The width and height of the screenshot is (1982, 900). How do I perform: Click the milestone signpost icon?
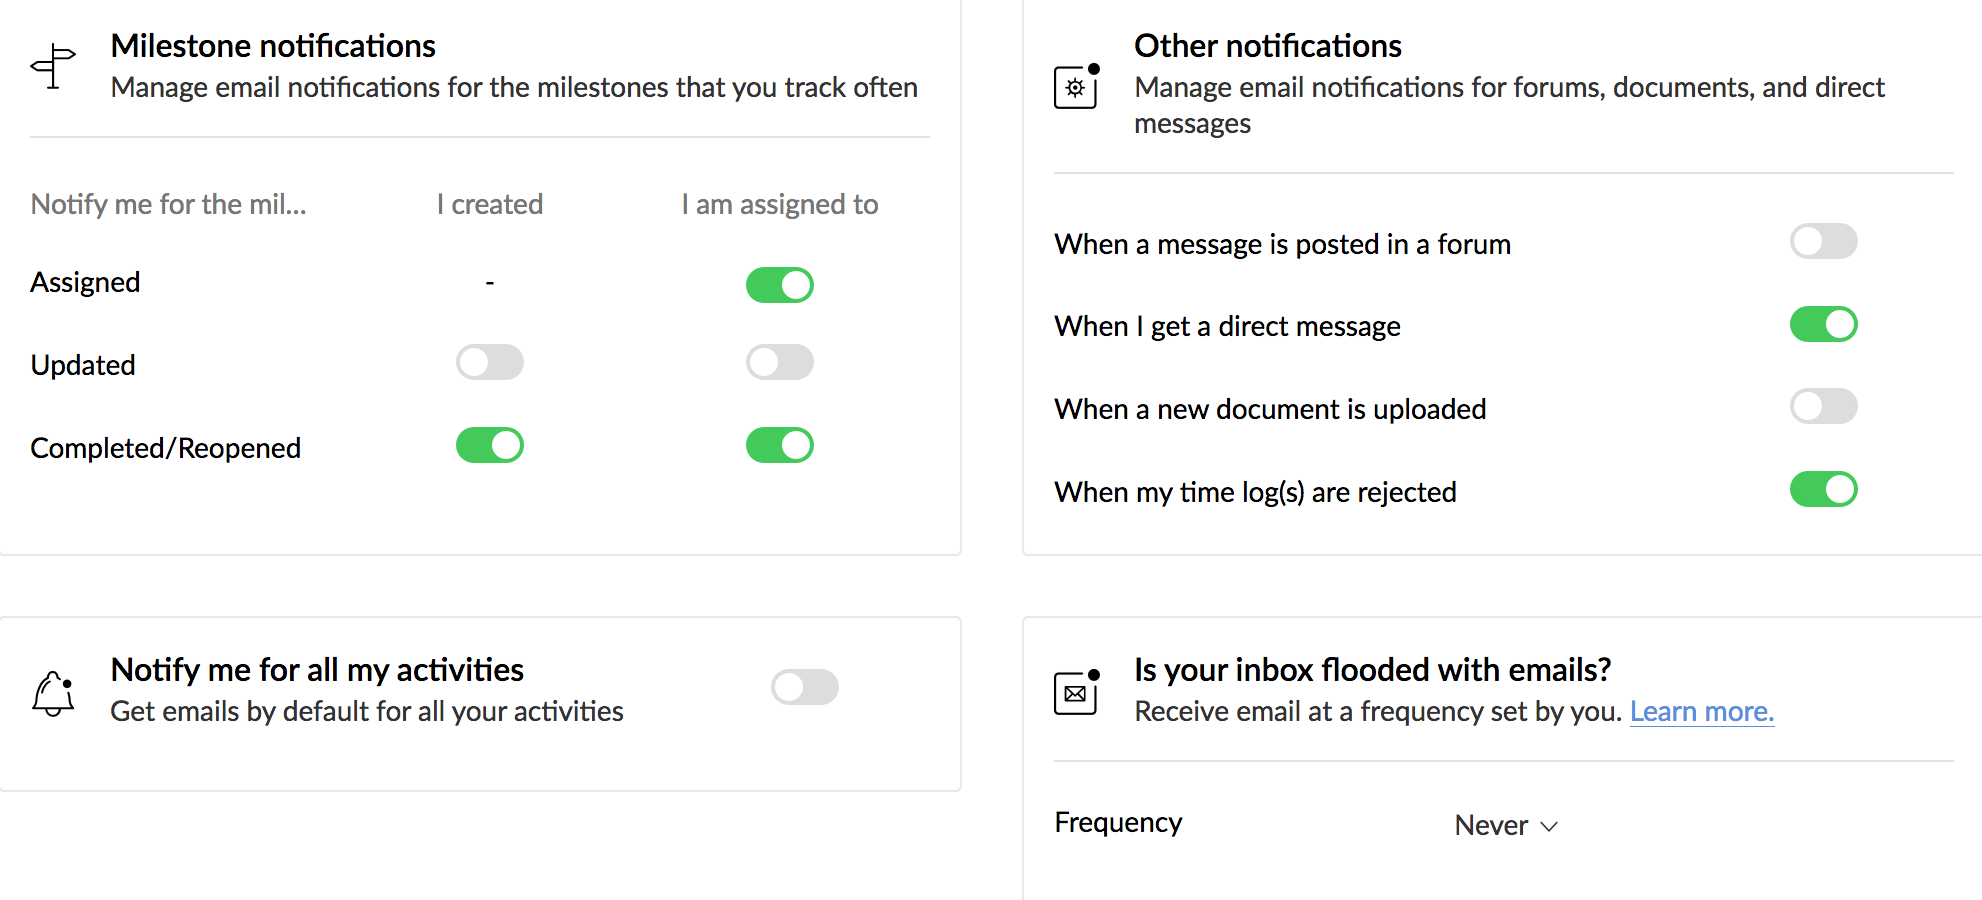pyautogui.click(x=53, y=67)
